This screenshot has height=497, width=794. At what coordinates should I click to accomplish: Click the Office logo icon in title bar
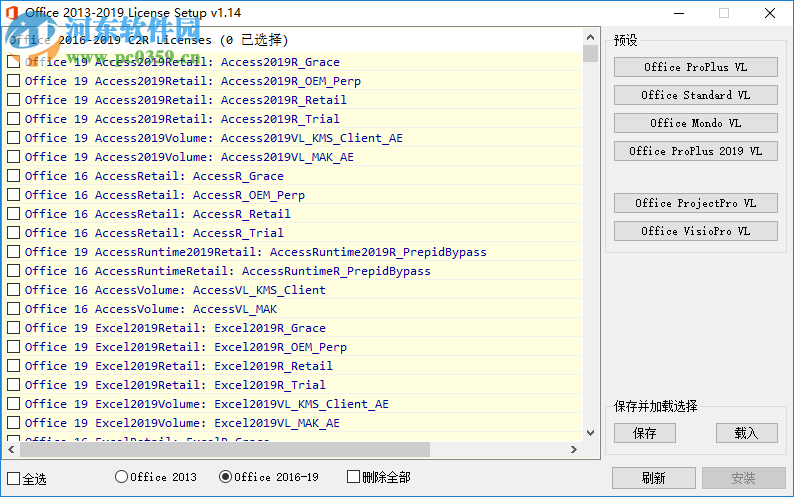[12, 12]
